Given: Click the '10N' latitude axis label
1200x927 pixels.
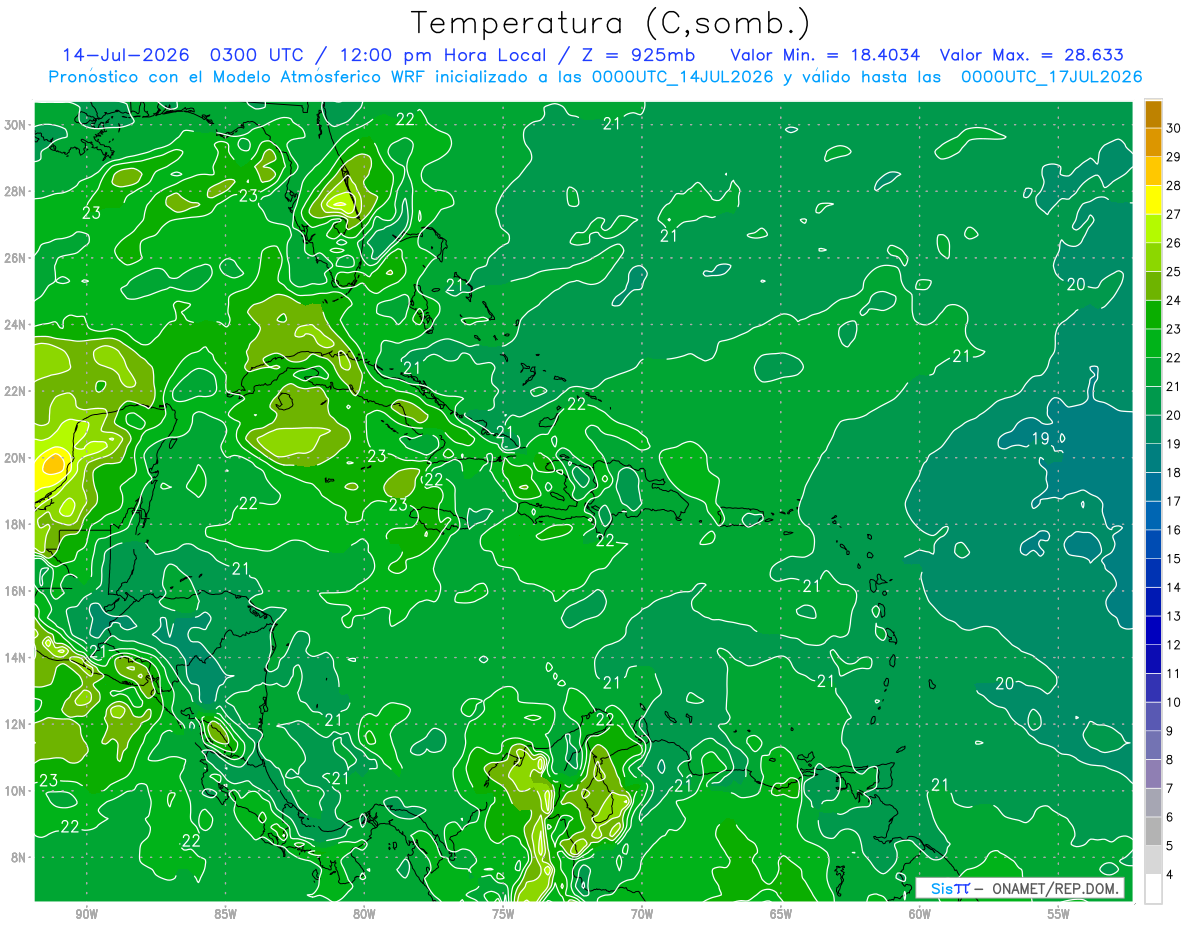Looking at the screenshot, I should click(x=15, y=790).
